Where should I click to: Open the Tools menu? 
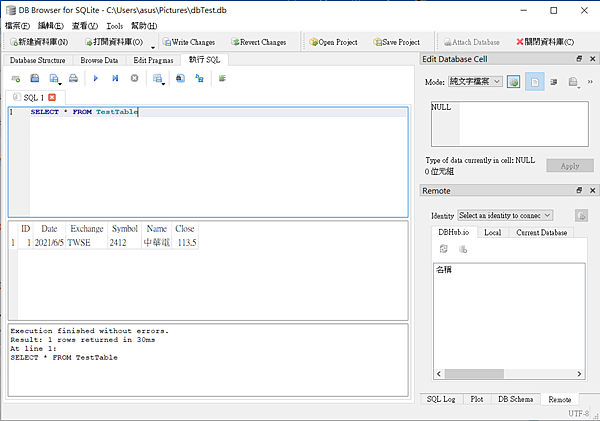tap(115, 26)
